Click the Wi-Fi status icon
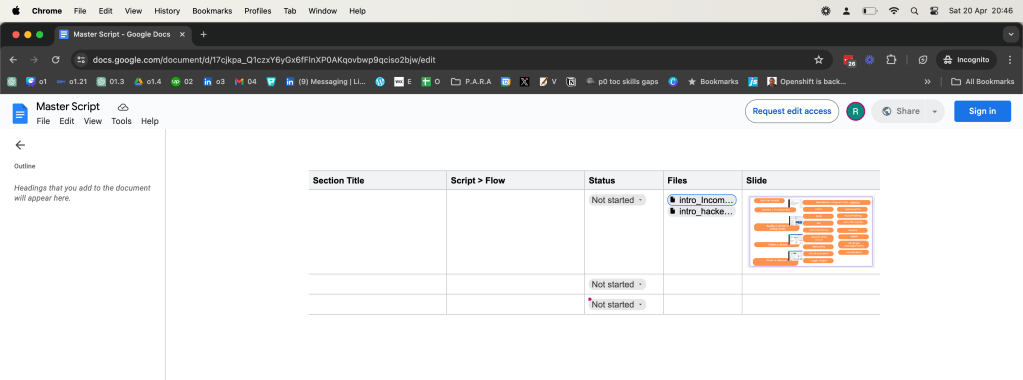Screen dimensions: 1023x380 [x=894, y=11]
